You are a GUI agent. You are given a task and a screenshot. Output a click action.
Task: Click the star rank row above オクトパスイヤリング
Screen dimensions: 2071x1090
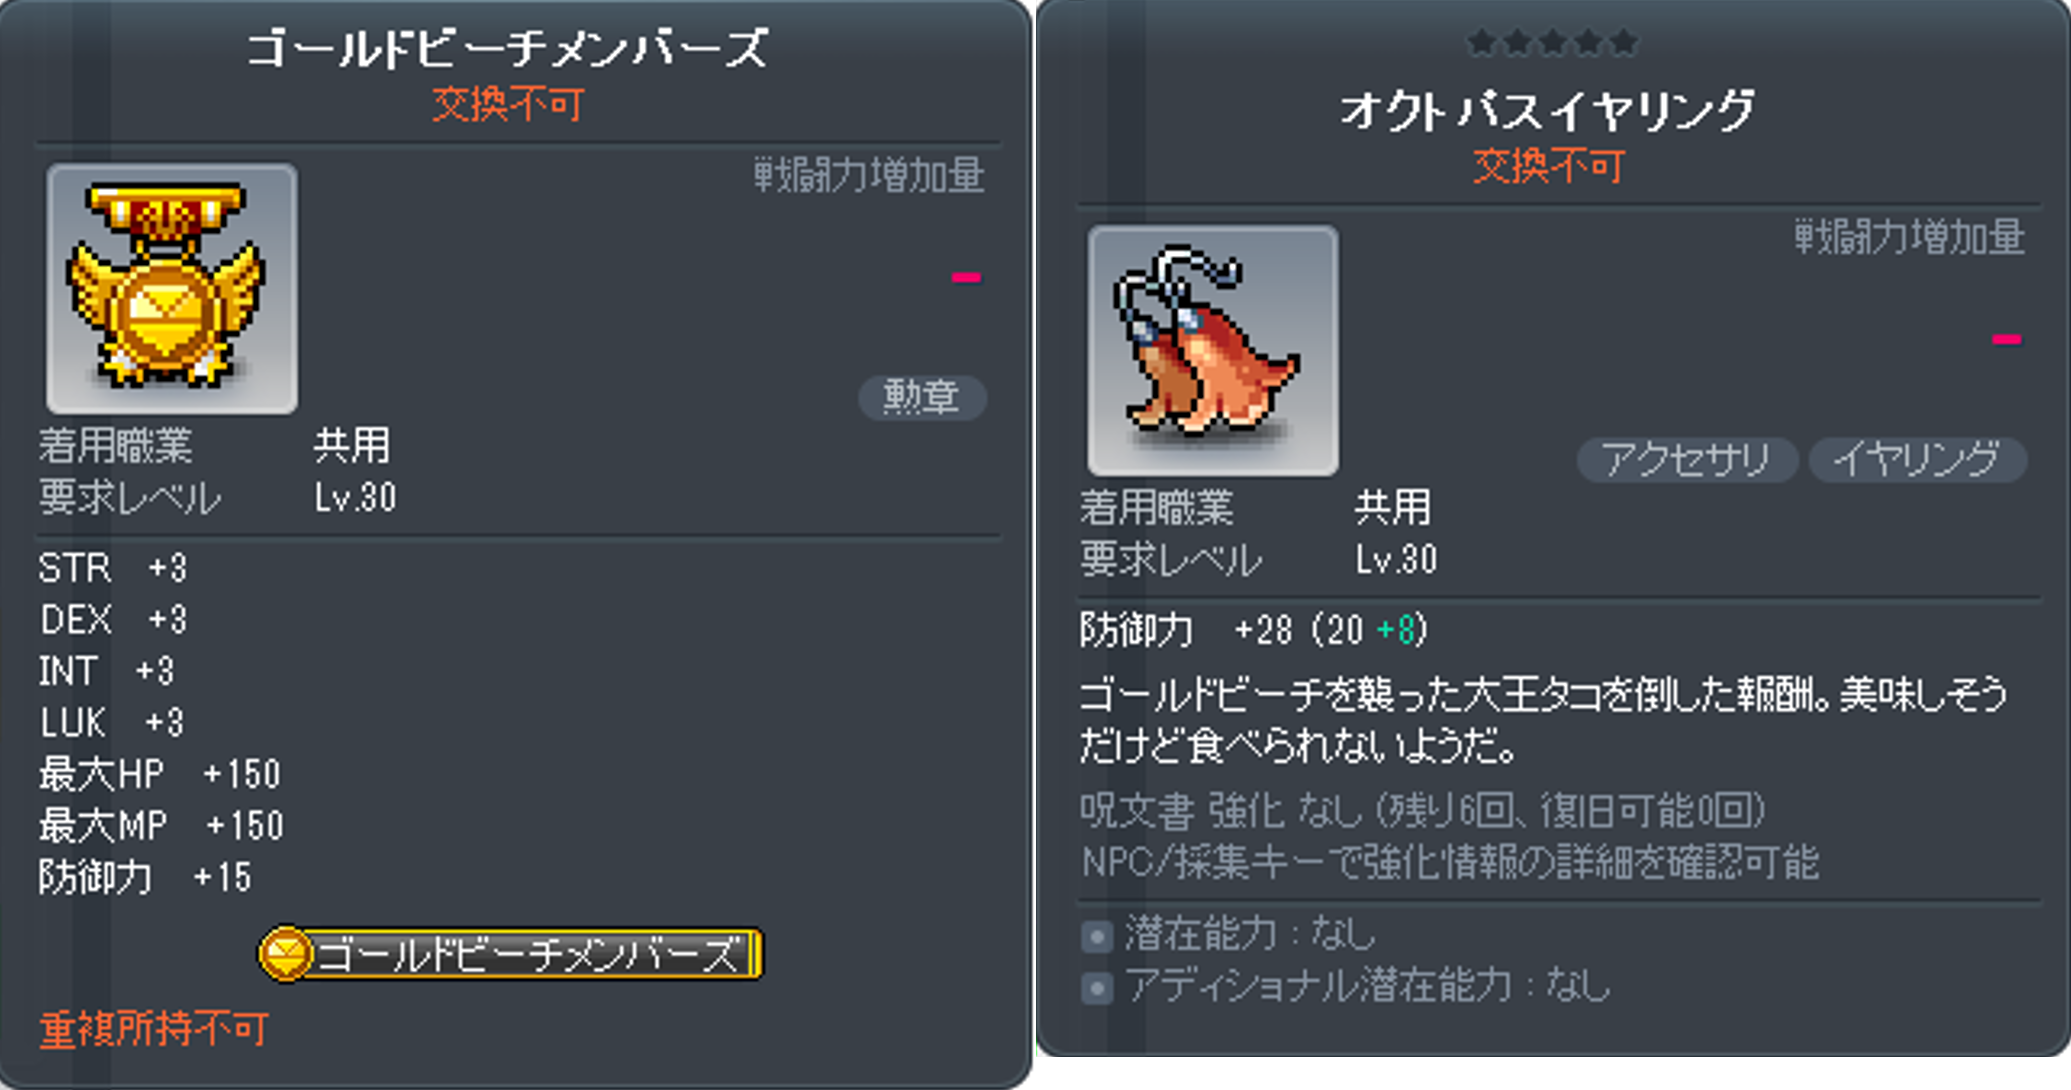1552,43
